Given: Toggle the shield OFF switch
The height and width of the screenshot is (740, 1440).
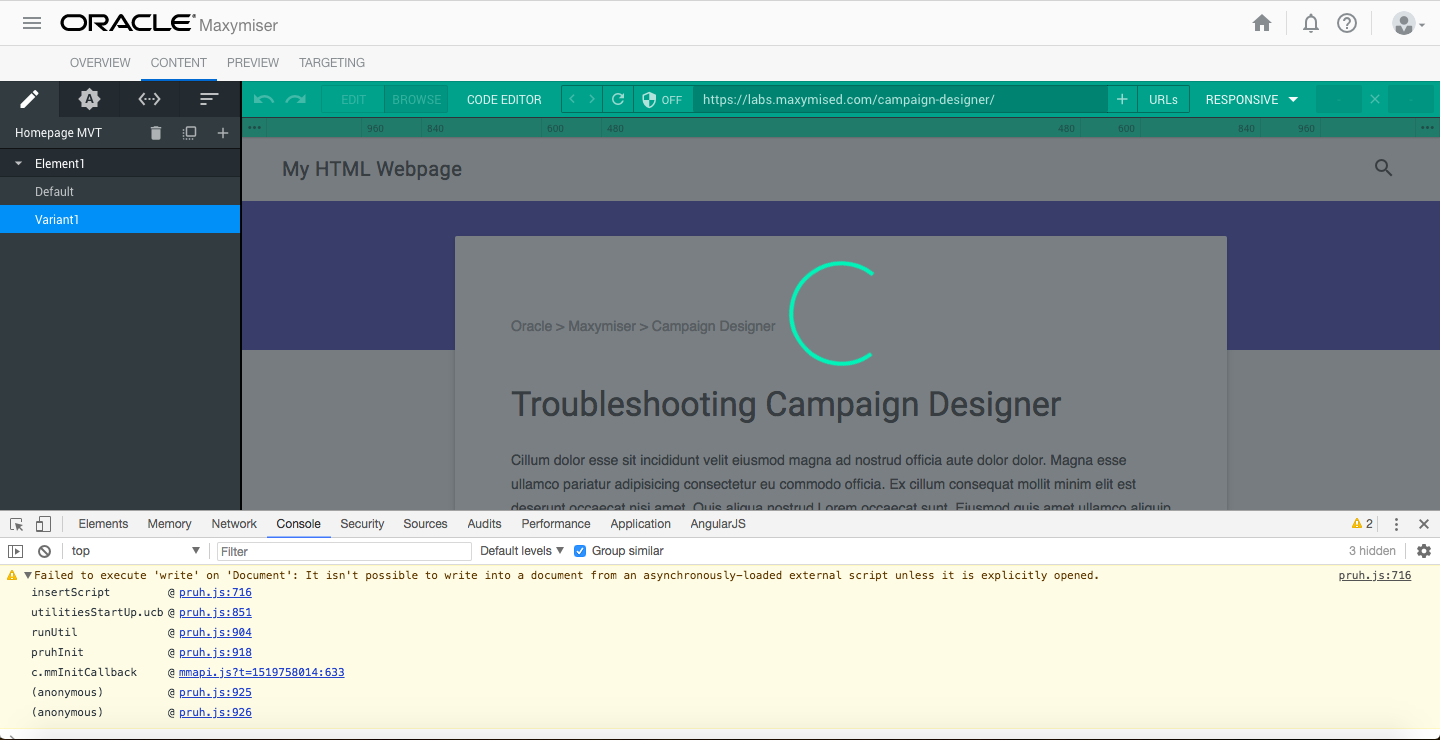Looking at the screenshot, I should [663, 99].
